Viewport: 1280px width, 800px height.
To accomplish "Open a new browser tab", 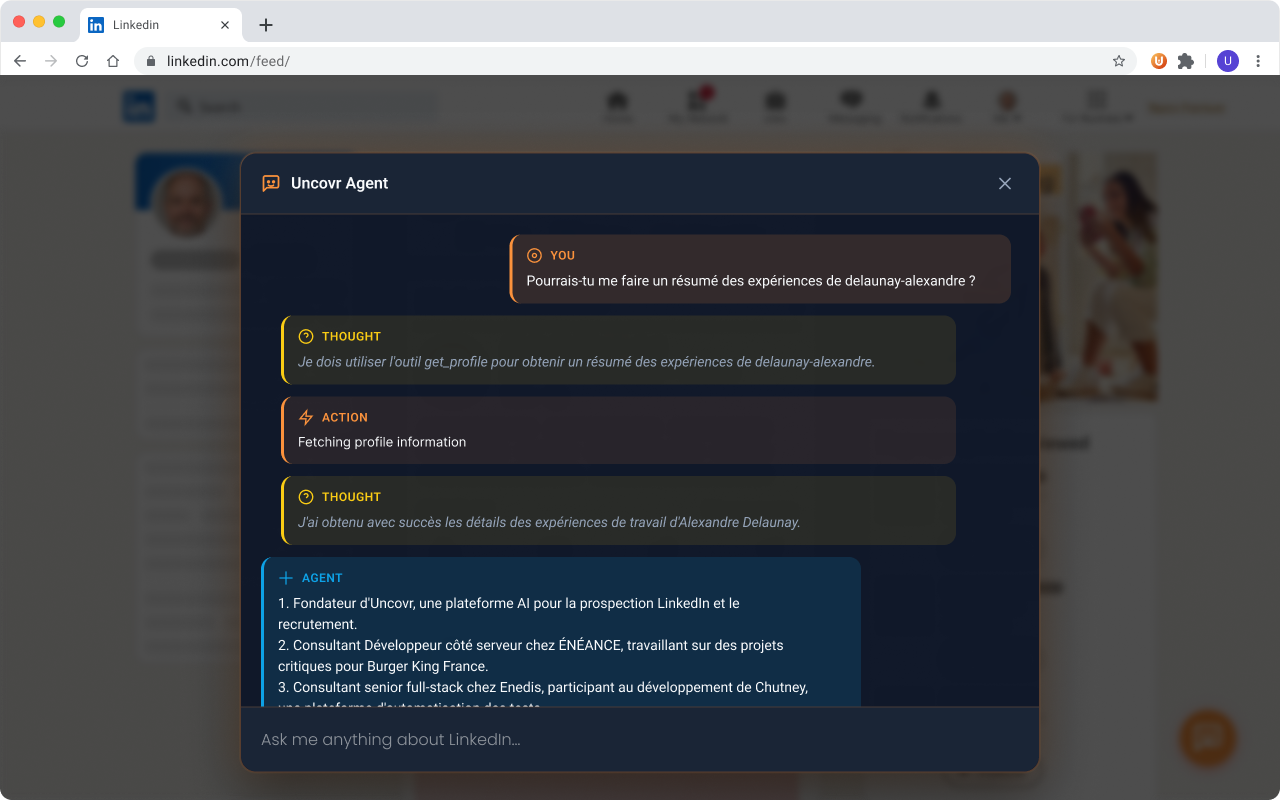I will click(x=265, y=25).
